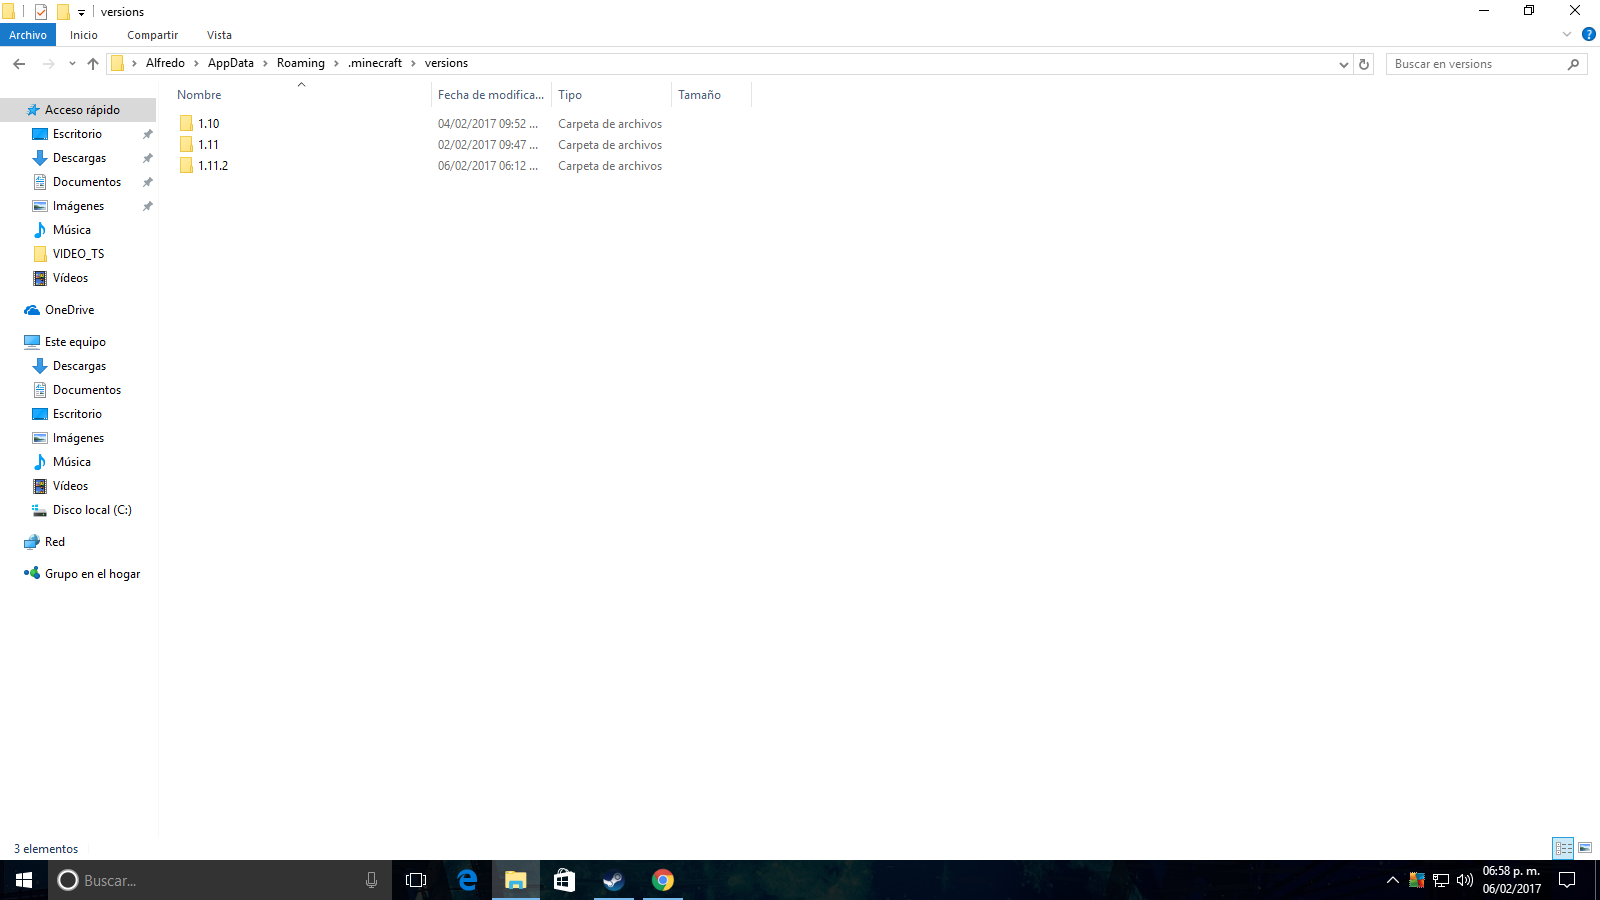
Task: Select Acceso rápido in navigation pane
Action: (x=82, y=110)
